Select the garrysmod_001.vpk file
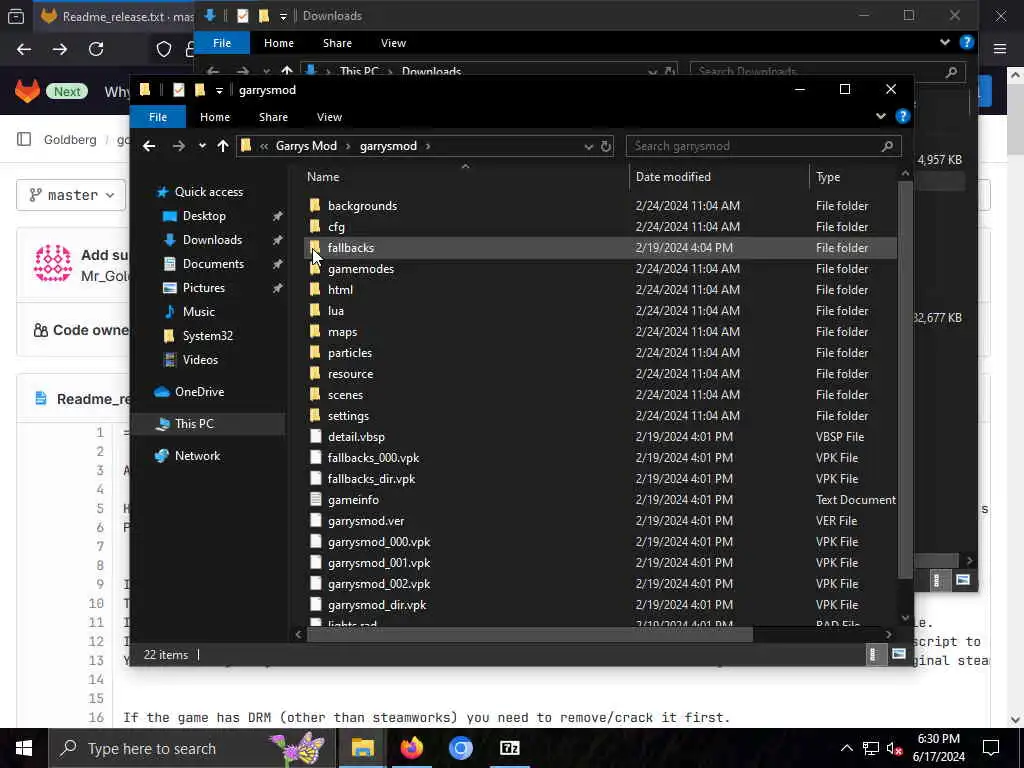This screenshot has height=768, width=1024. [379, 563]
